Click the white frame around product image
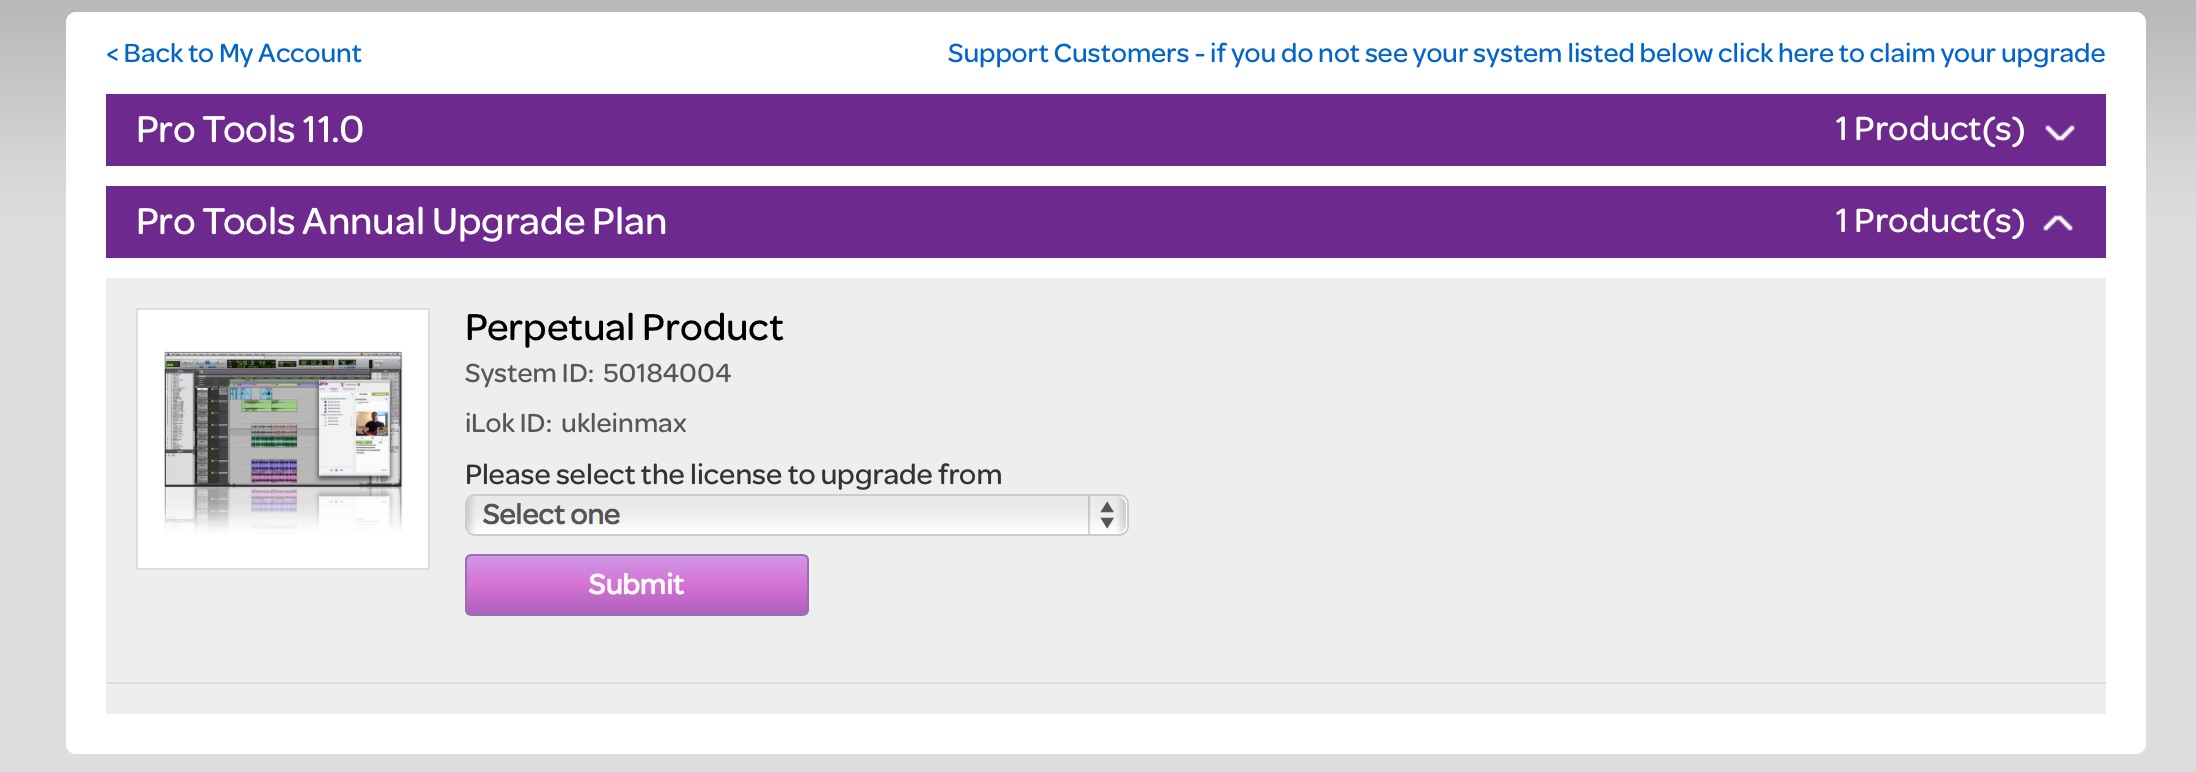This screenshot has width=2196, height=772. (283, 439)
